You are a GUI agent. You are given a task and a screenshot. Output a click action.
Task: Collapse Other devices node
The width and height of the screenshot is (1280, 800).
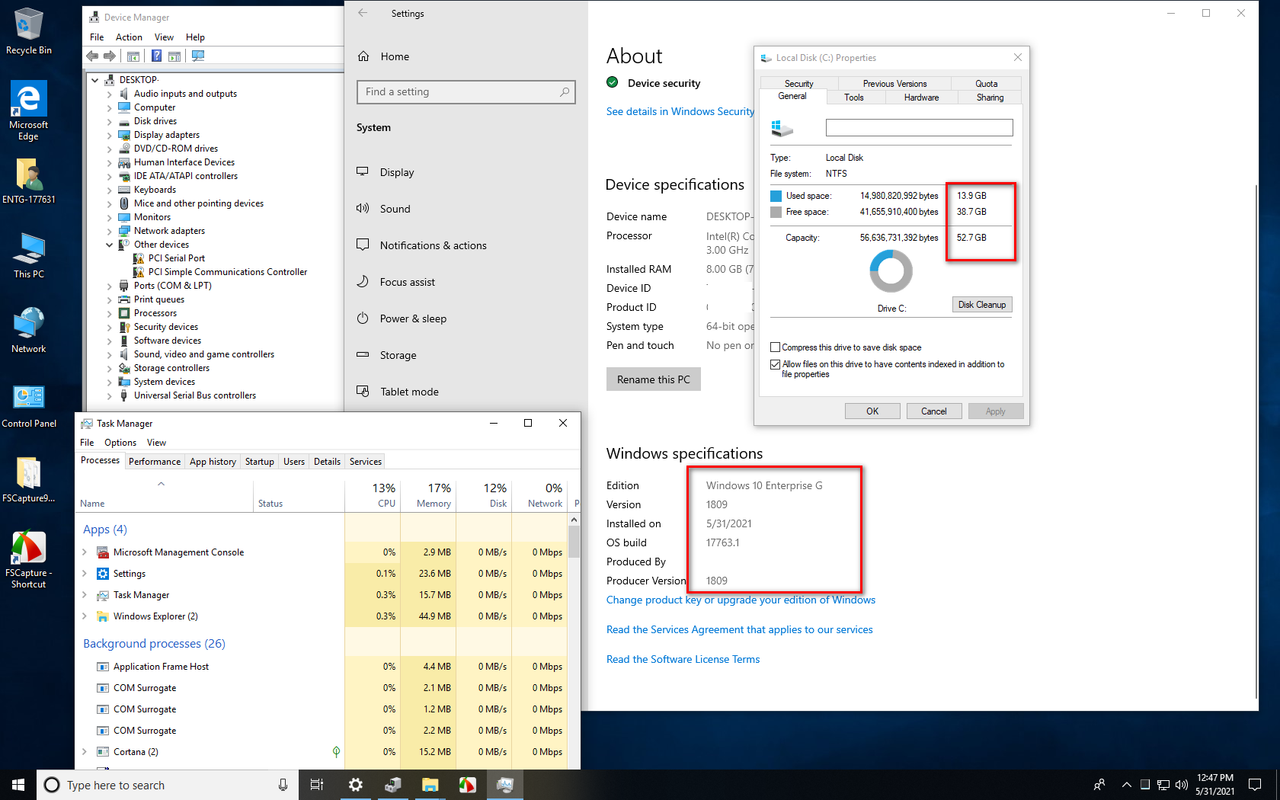coord(109,244)
